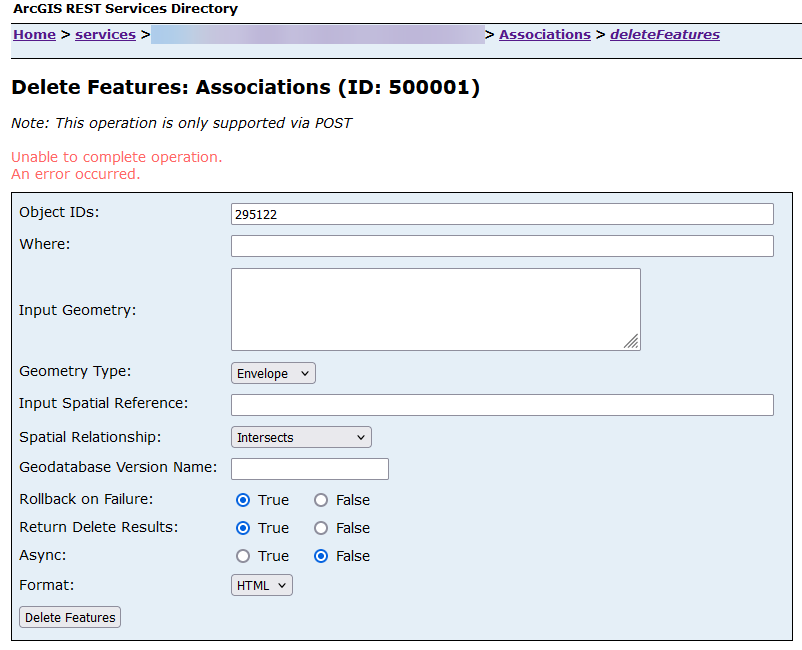
Task: Open the services breadcrumb link
Action: pos(105,35)
